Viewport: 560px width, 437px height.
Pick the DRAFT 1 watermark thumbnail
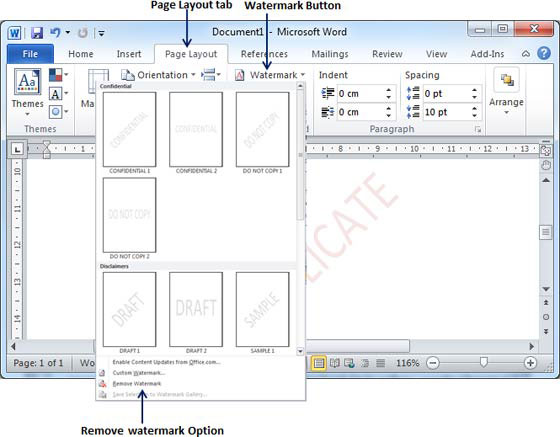129,309
